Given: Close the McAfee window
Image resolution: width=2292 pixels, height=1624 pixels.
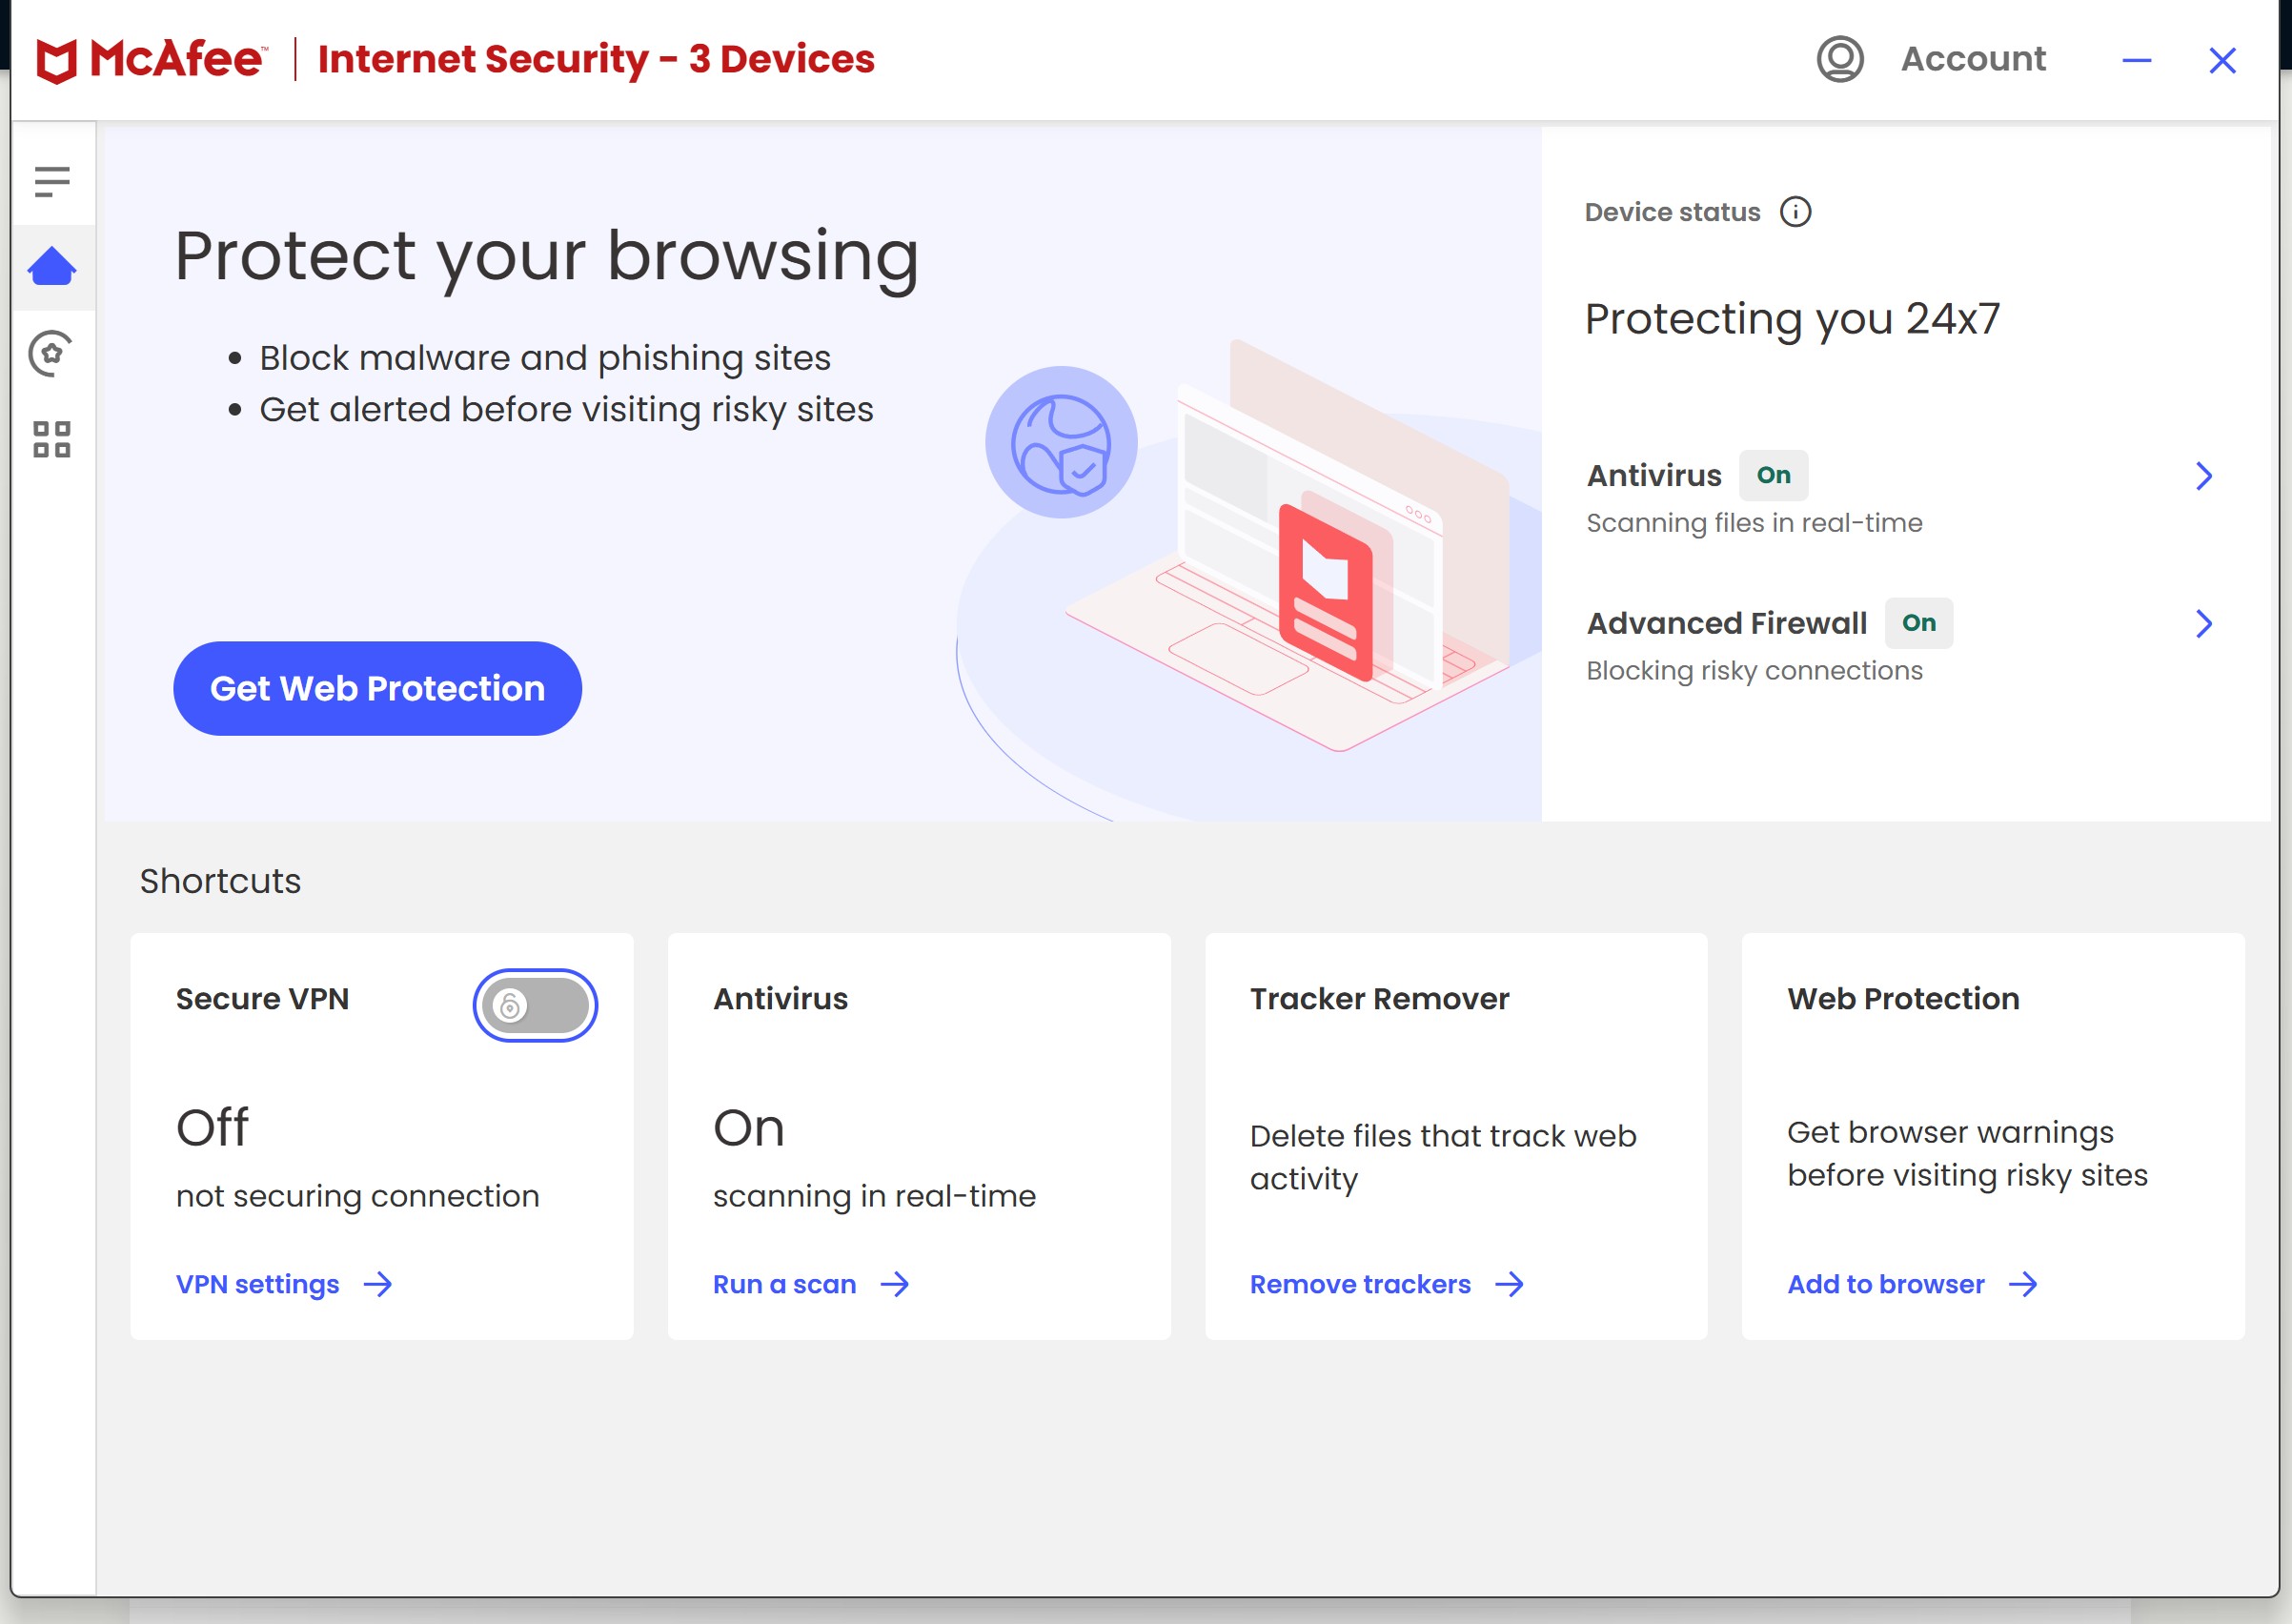Looking at the screenshot, I should [2222, 61].
